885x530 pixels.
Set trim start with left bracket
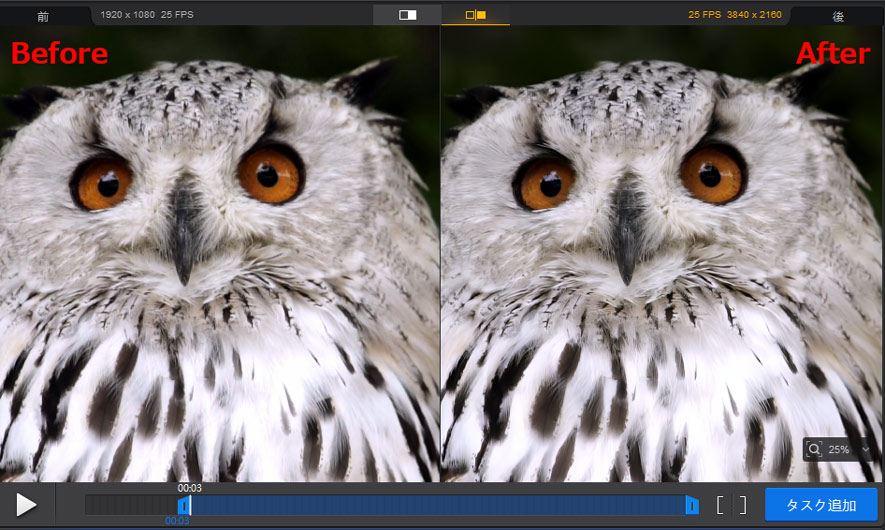pyautogui.click(x=720, y=505)
